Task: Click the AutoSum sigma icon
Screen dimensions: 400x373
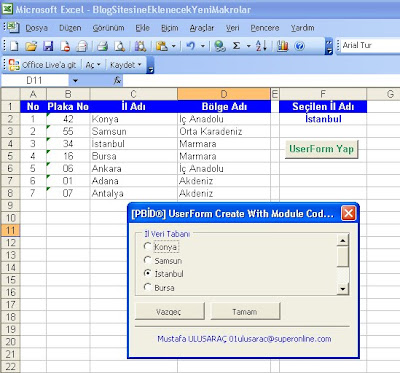Action: pos(236,45)
